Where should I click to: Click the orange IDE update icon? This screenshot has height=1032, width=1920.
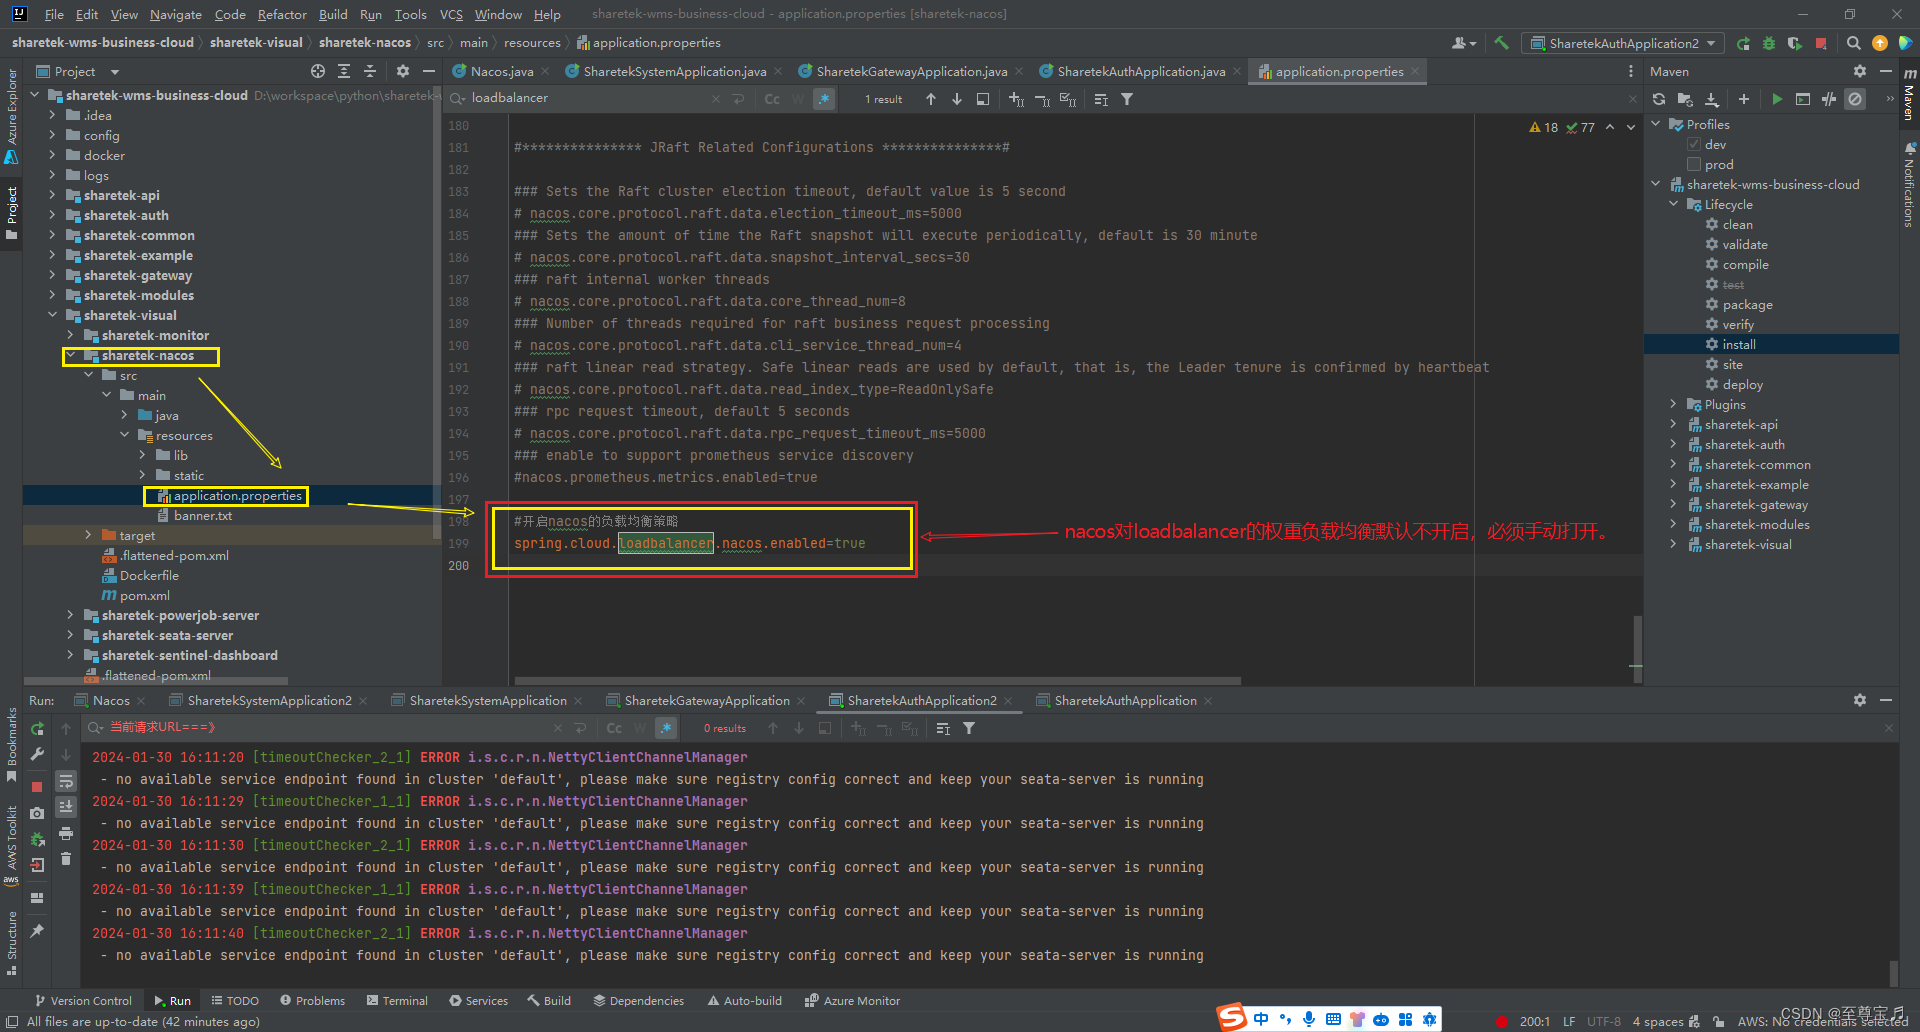1880,43
